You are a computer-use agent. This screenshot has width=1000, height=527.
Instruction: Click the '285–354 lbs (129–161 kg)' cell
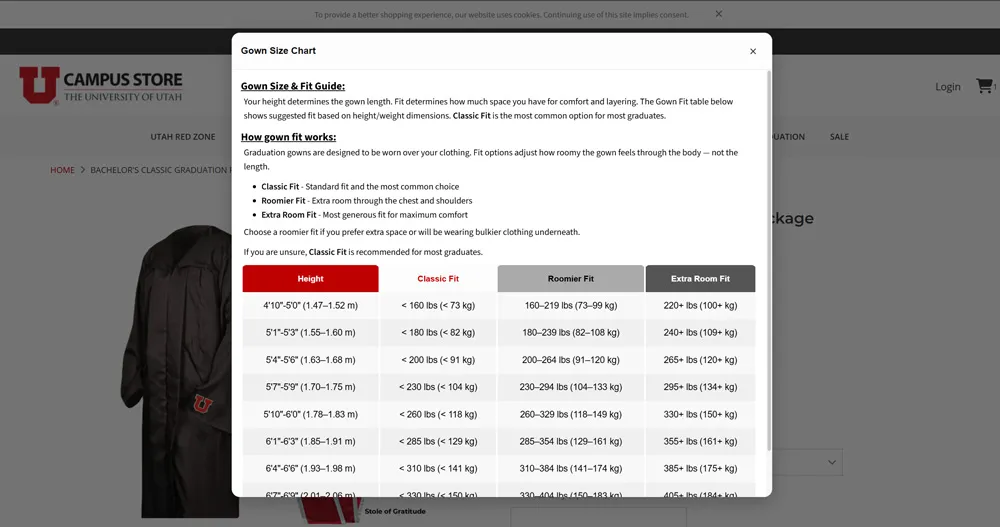point(571,441)
